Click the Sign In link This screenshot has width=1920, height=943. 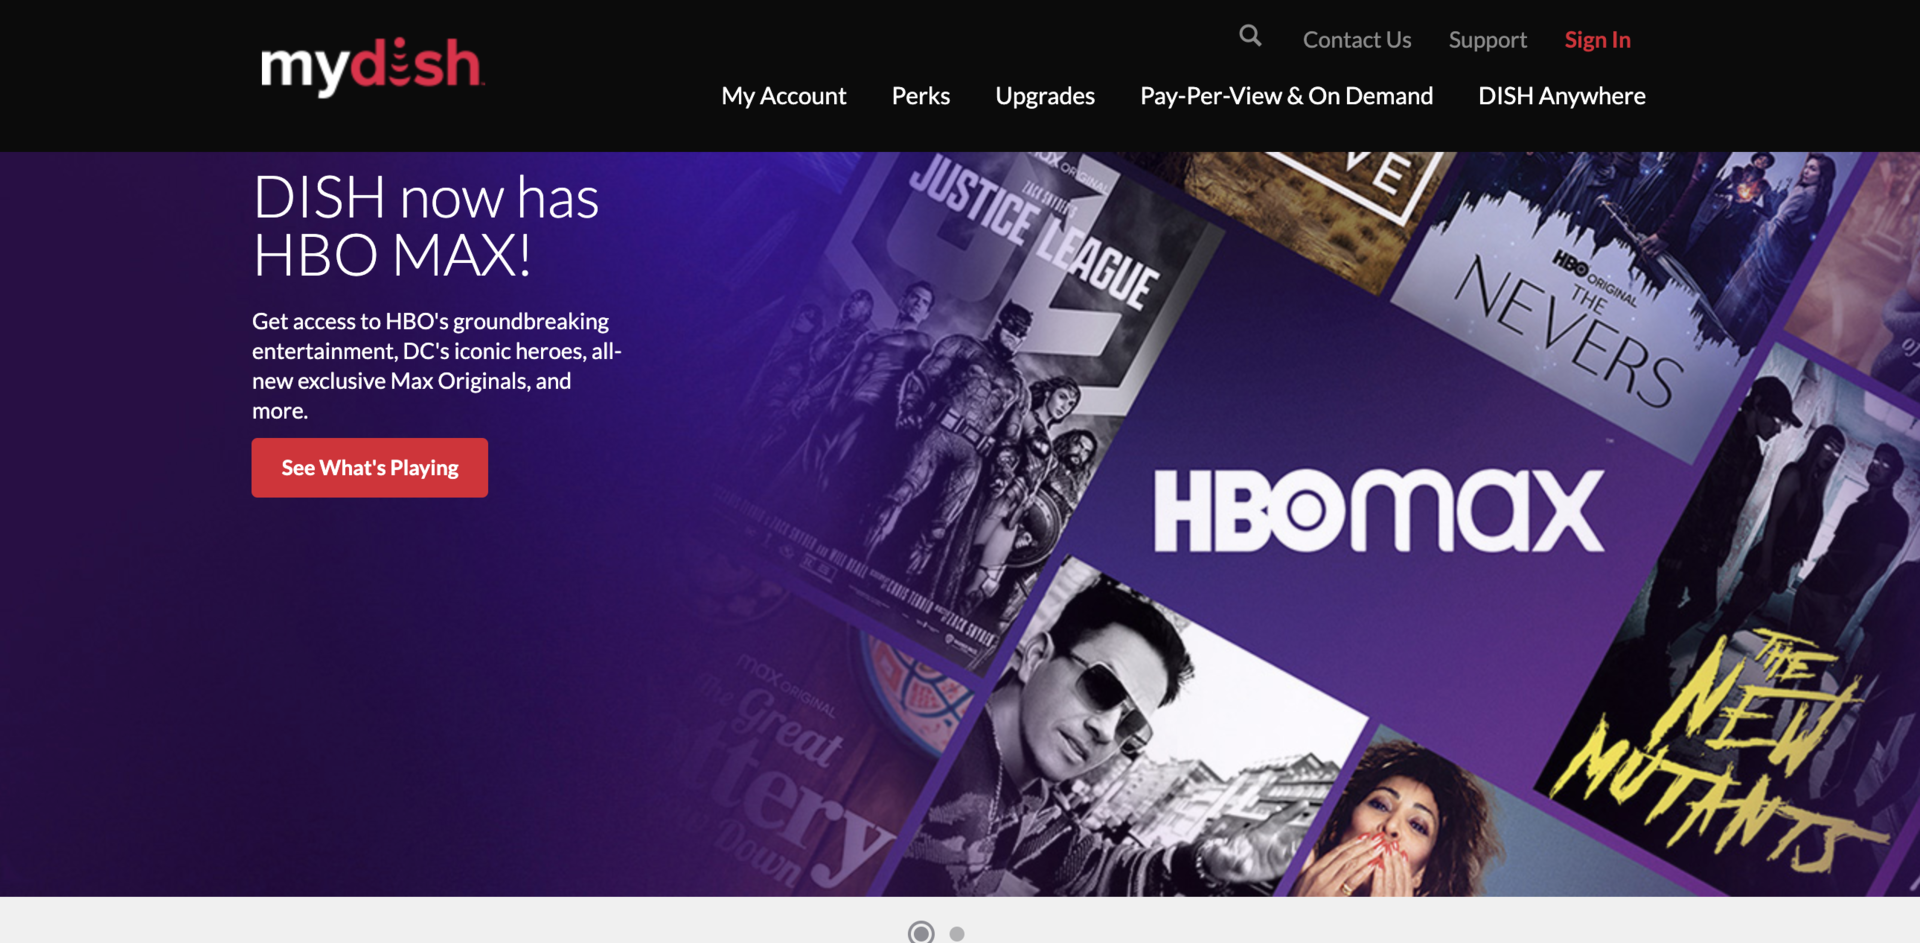coord(1597,40)
